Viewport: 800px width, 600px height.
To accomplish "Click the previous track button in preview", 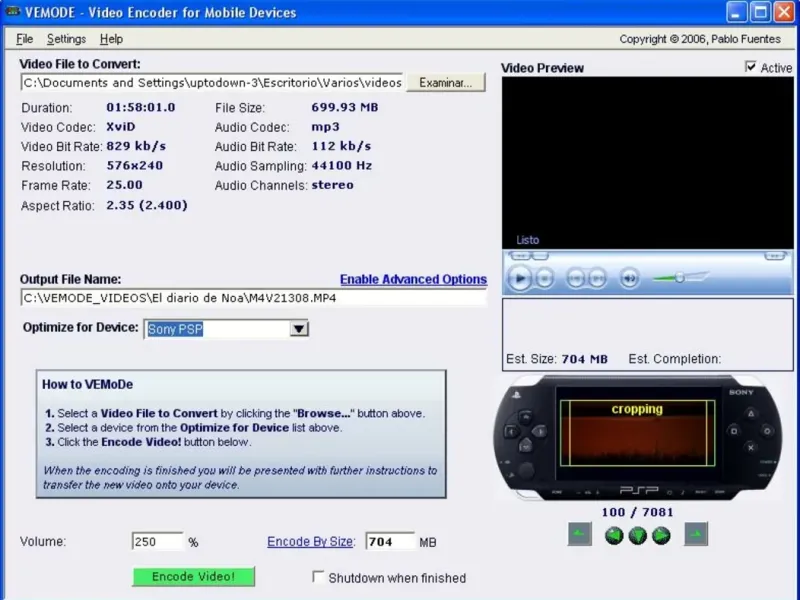I will click(x=575, y=278).
